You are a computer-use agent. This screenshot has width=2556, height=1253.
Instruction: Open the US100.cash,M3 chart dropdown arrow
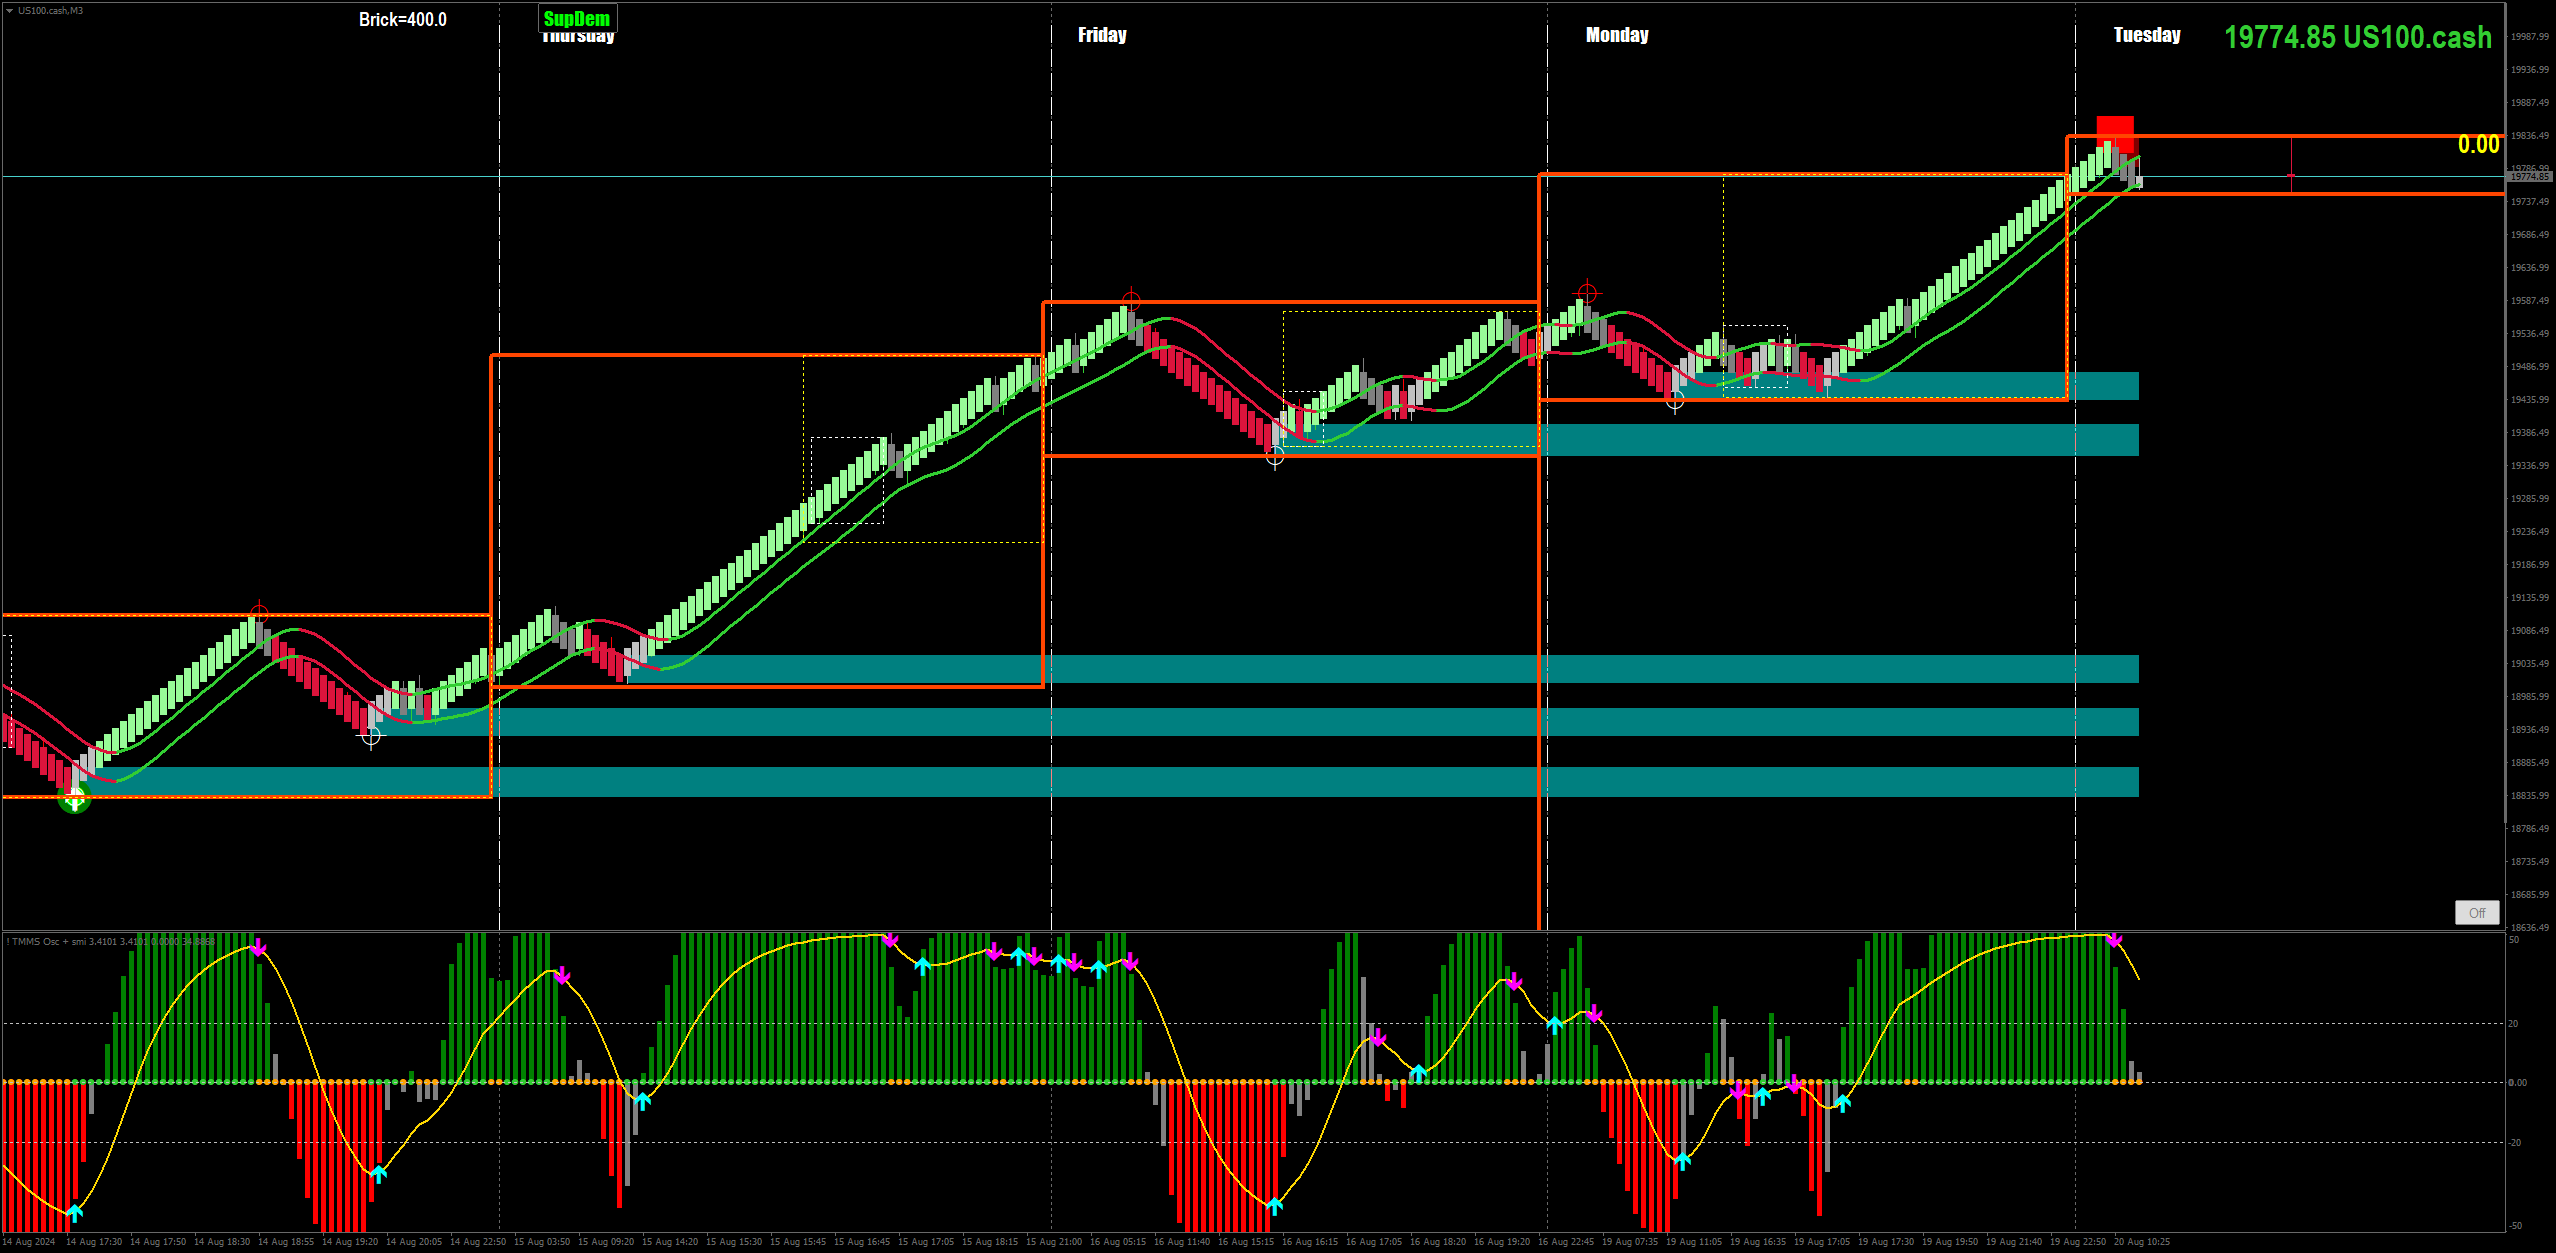(9, 11)
